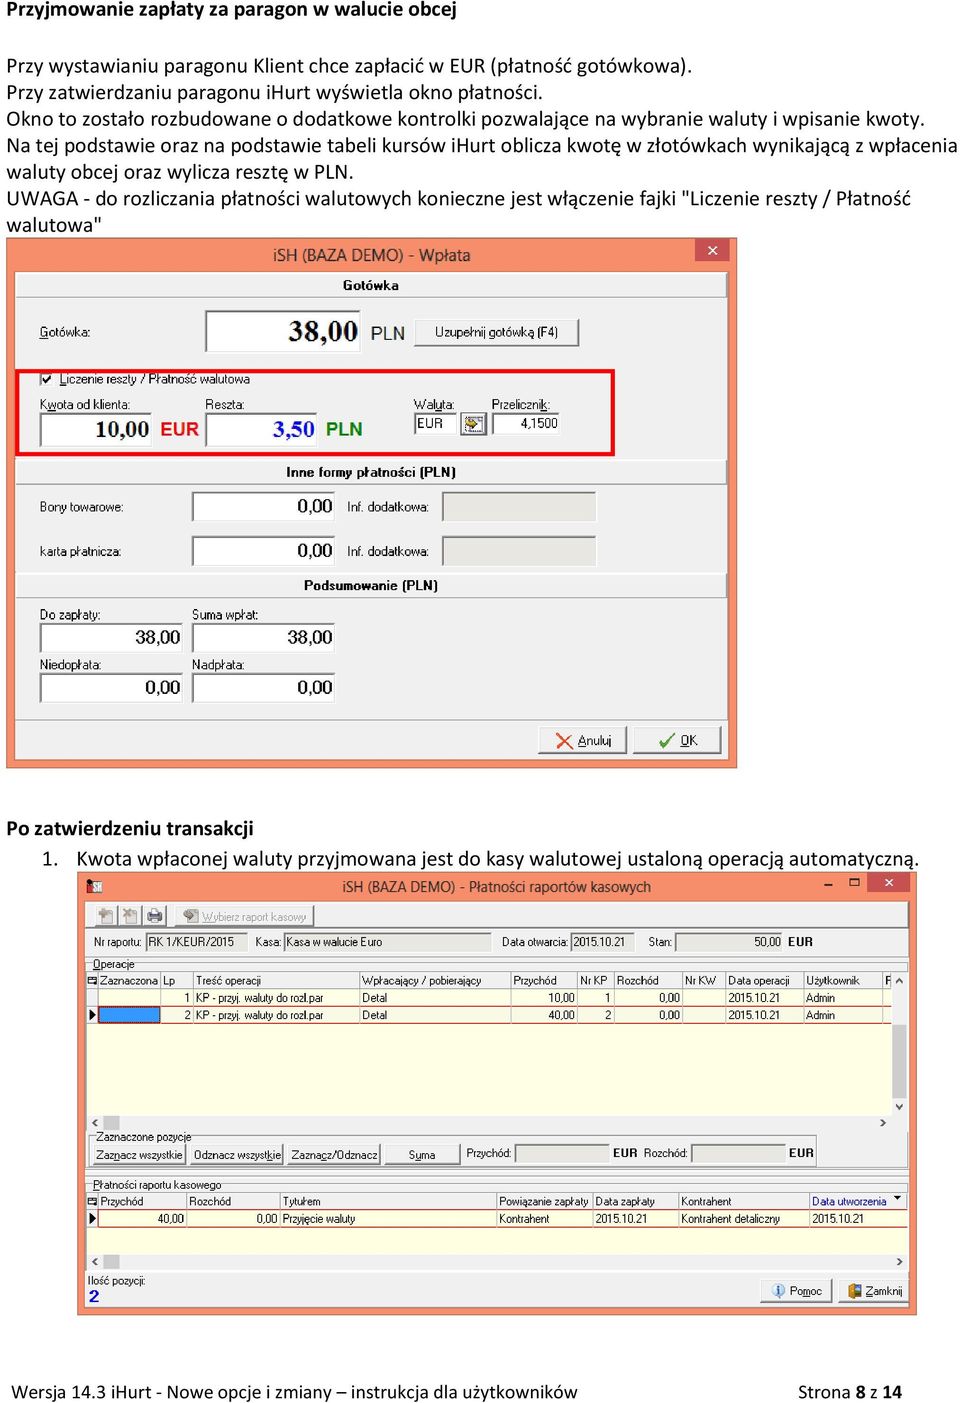Click the Zaznacz wszystkie button
The image size is (960, 1403).
point(139,1154)
